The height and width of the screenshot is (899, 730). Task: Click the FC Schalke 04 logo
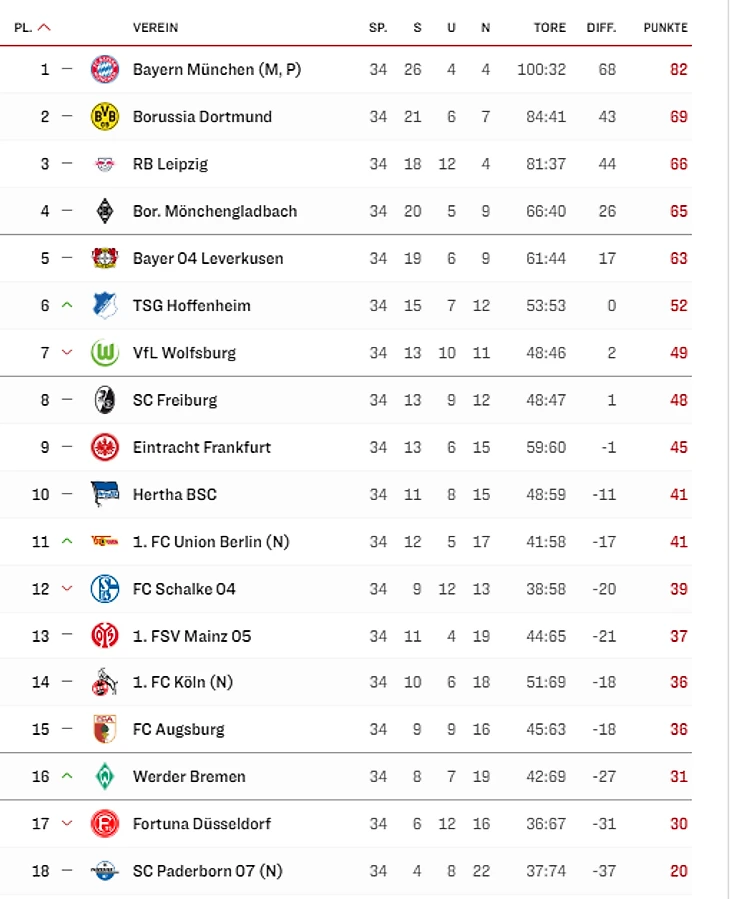tap(104, 589)
